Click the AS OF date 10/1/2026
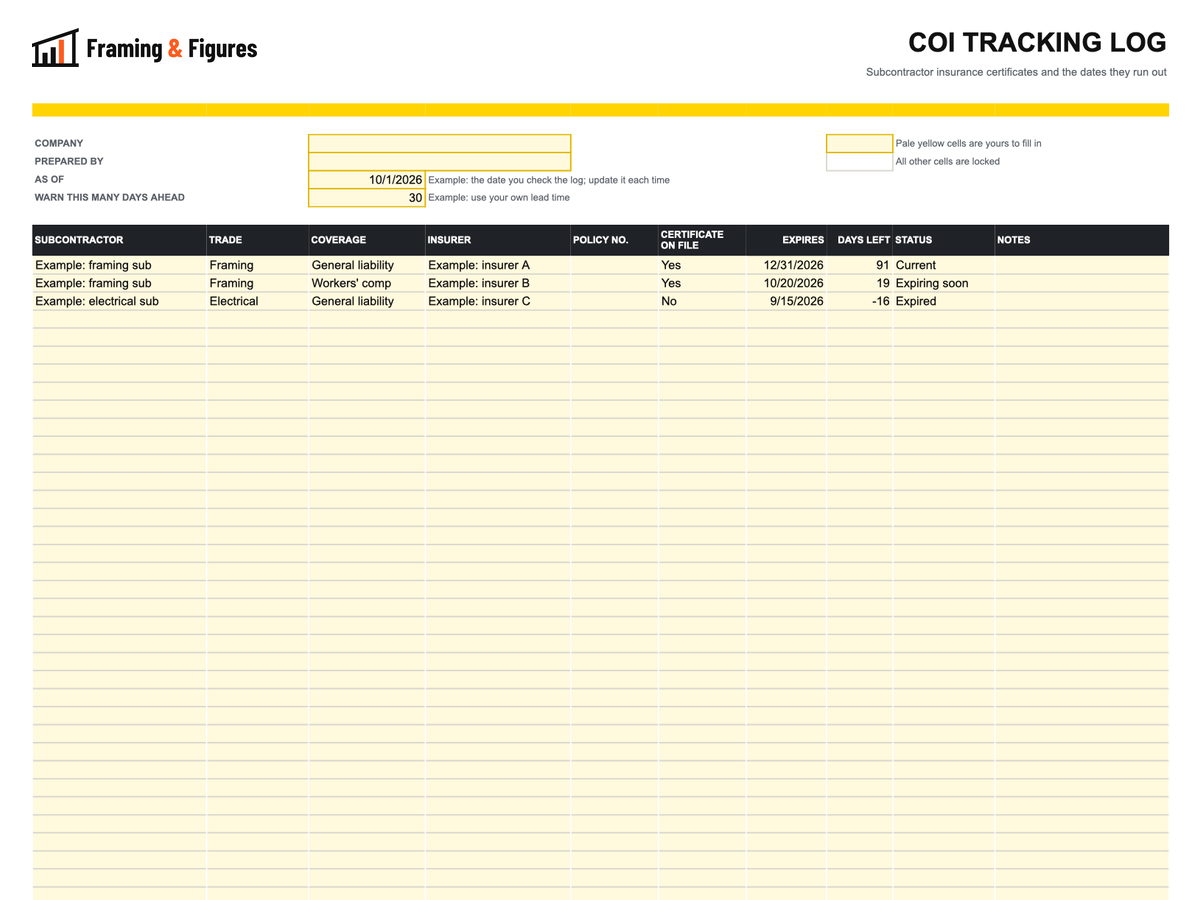1200x900 pixels. click(367, 180)
